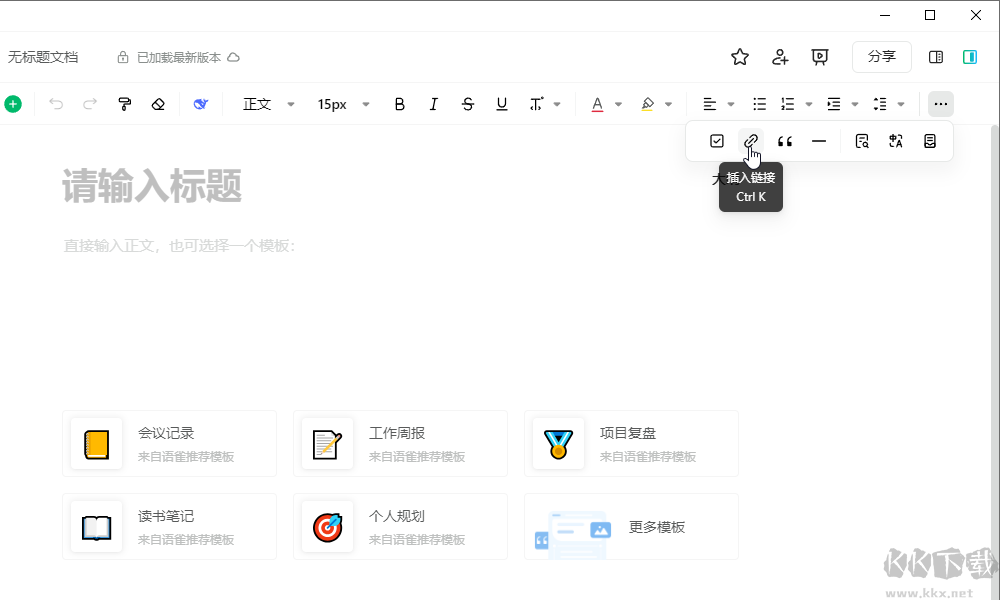Toggle bold formatting
The width and height of the screenshot is (1000, 600).
click(x=399, y=103)
